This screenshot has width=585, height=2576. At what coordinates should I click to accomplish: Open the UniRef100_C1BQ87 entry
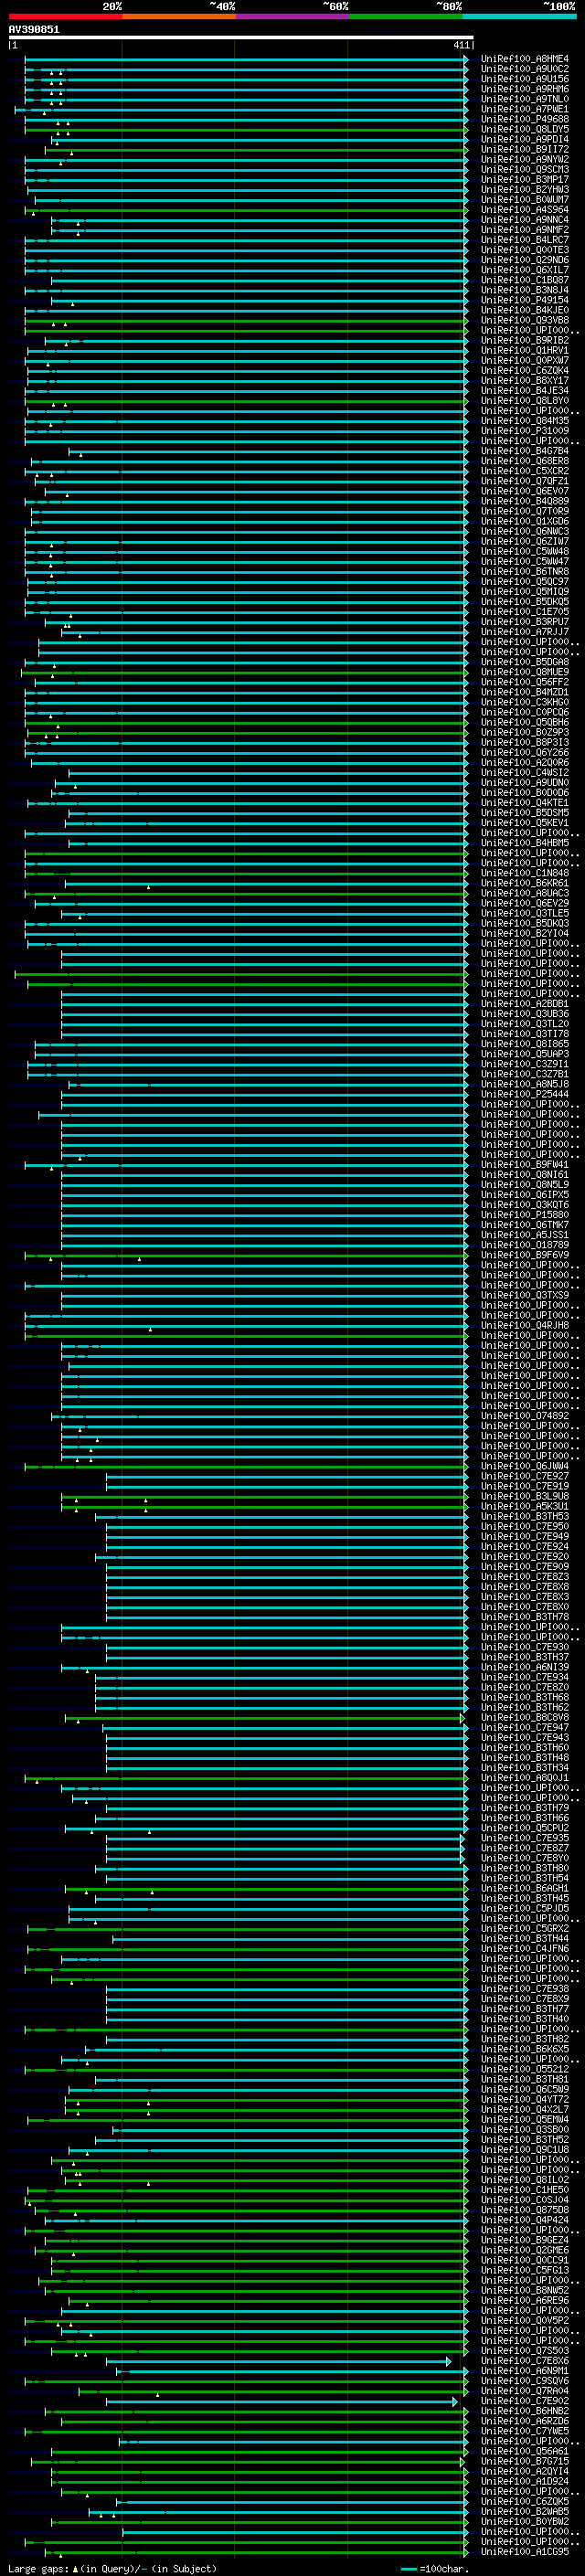point(524,280)
